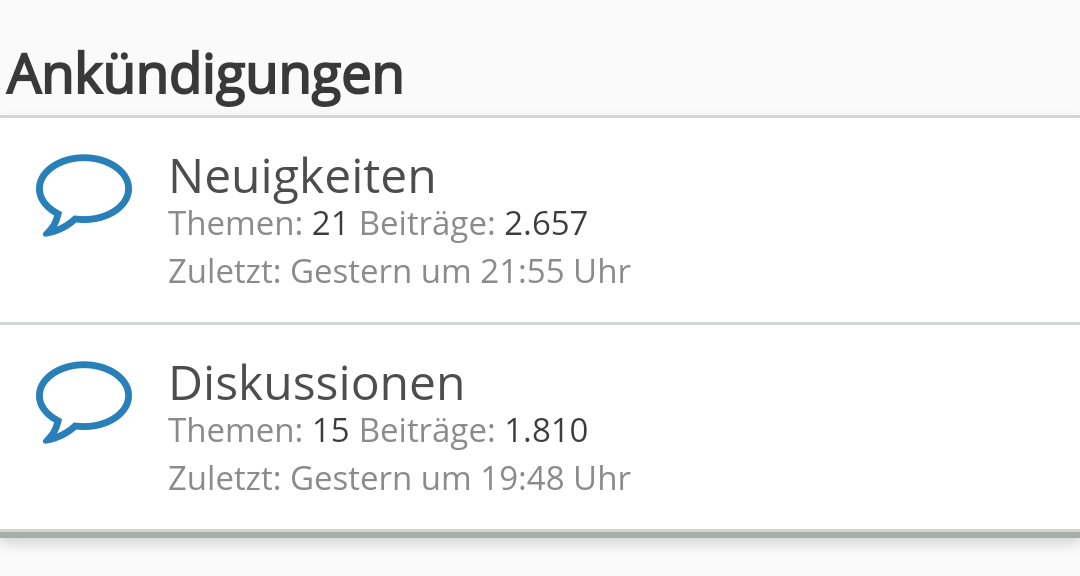
Task: Click the Neuigkeiten speech bubble icon
Action: [83, 195]
